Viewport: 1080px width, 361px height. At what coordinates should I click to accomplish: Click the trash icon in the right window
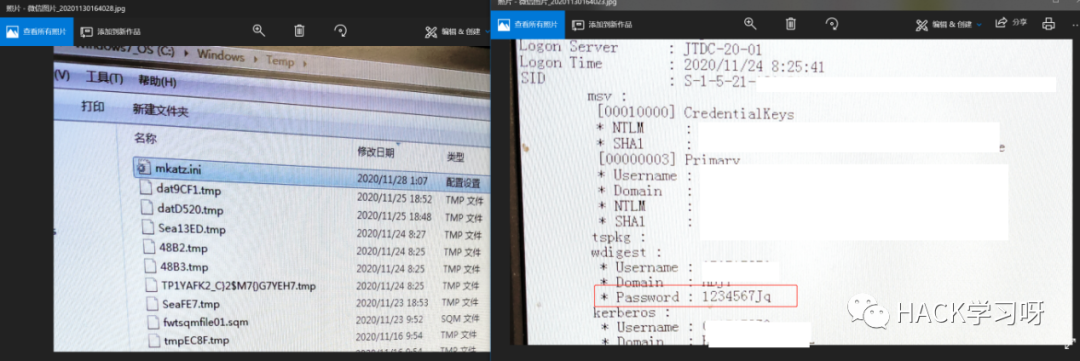(791, 24)
